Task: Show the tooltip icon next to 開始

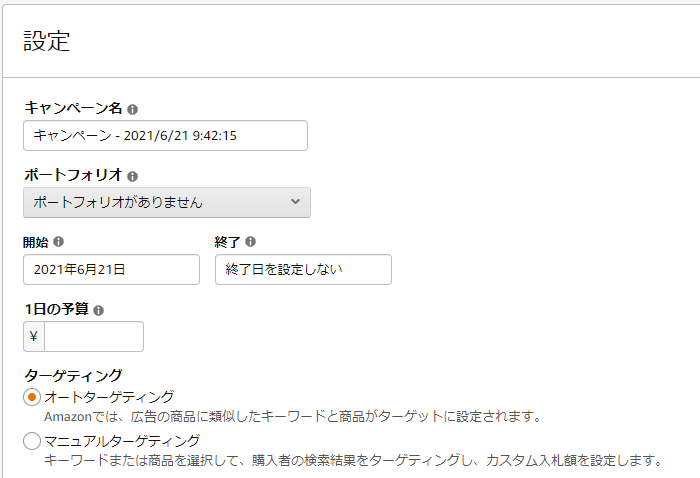Action: 59,242
